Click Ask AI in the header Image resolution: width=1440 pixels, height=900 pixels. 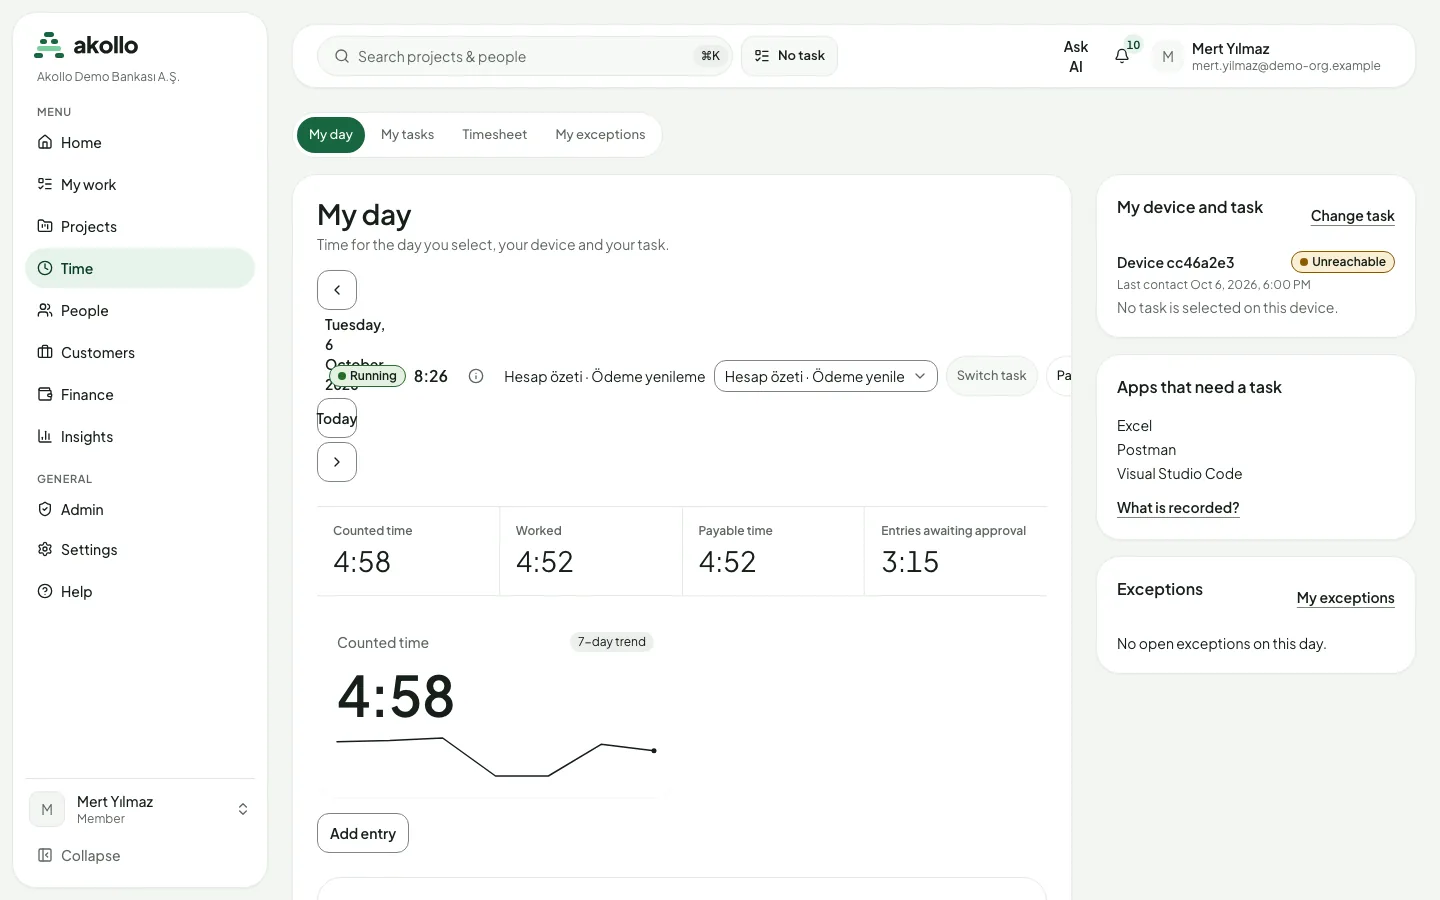pos(1076,57)
